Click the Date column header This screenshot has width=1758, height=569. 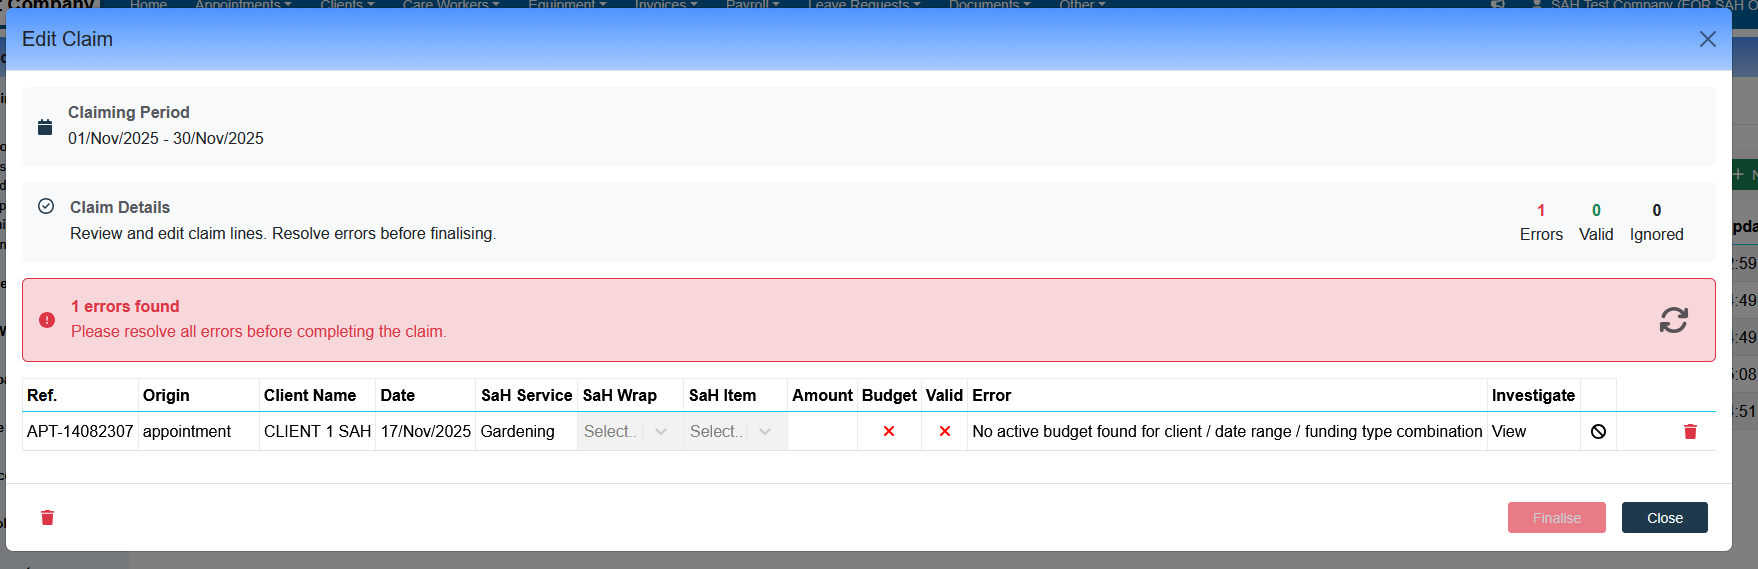coord(398,396)
